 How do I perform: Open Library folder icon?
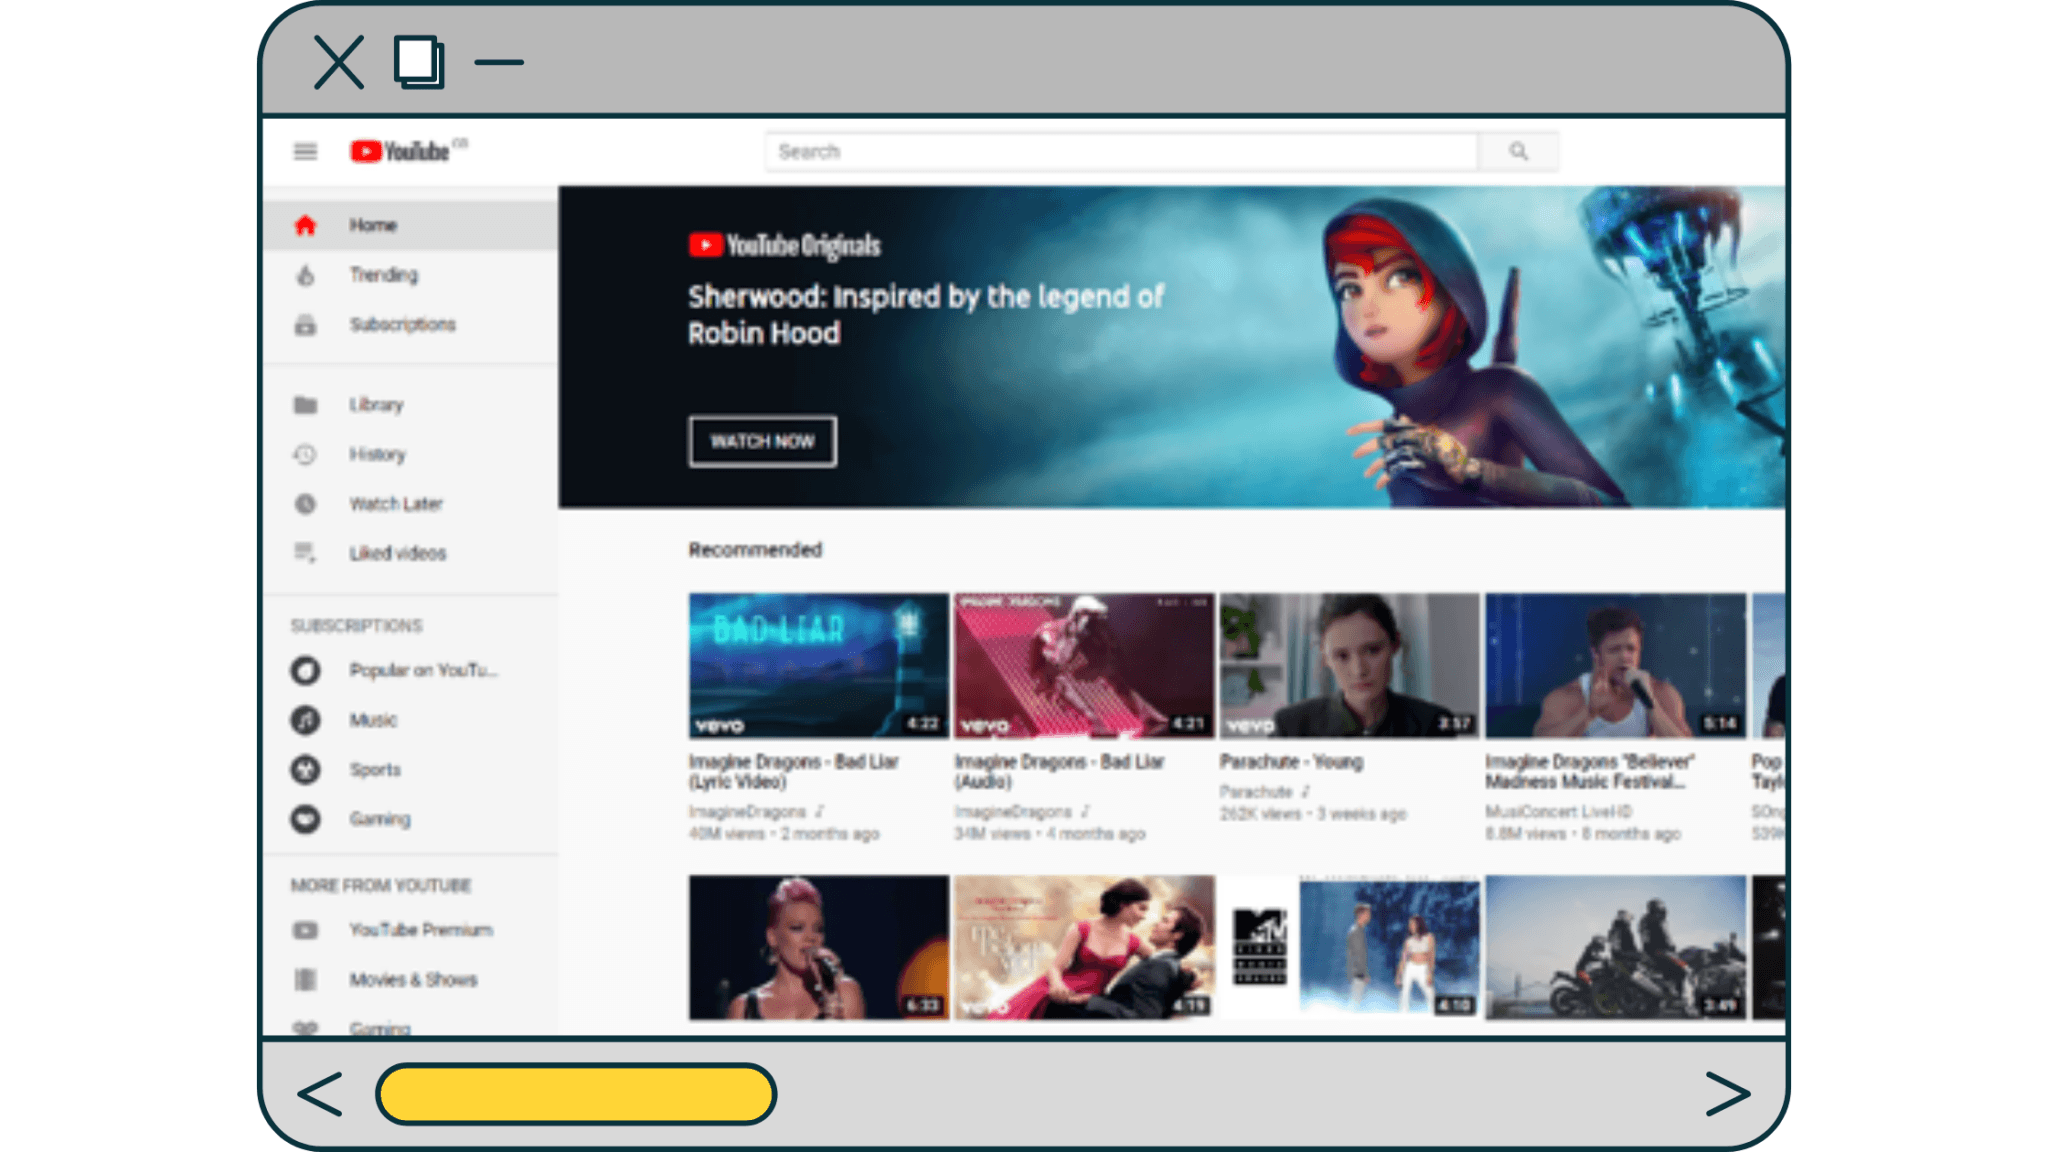coord(305,405)
